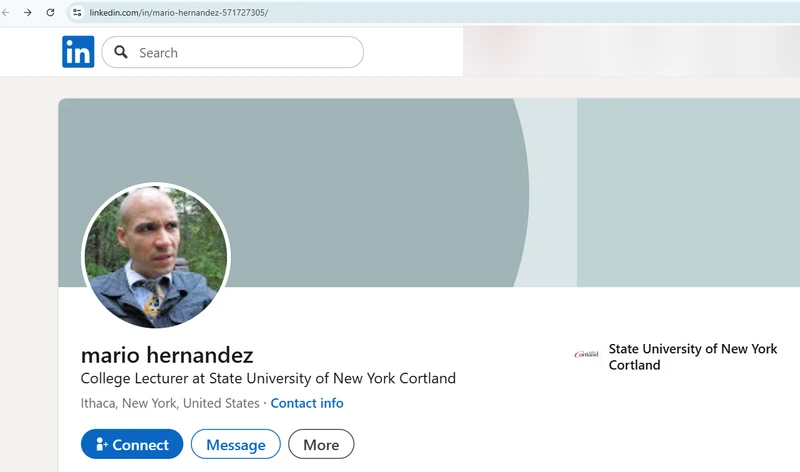Reload the page with refresh icon
This screenshot has height=472, width=800.
[50, 12]
